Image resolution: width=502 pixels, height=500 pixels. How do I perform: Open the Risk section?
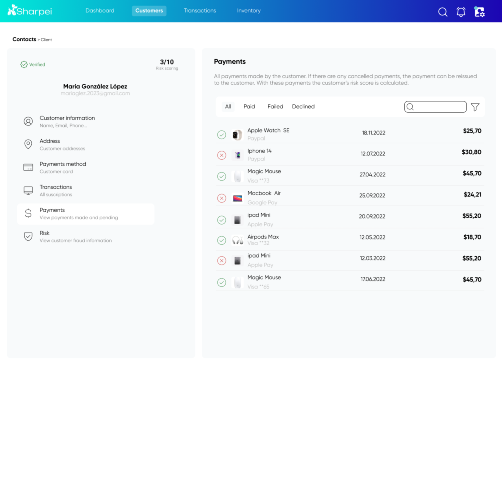[x=86, y=236]
